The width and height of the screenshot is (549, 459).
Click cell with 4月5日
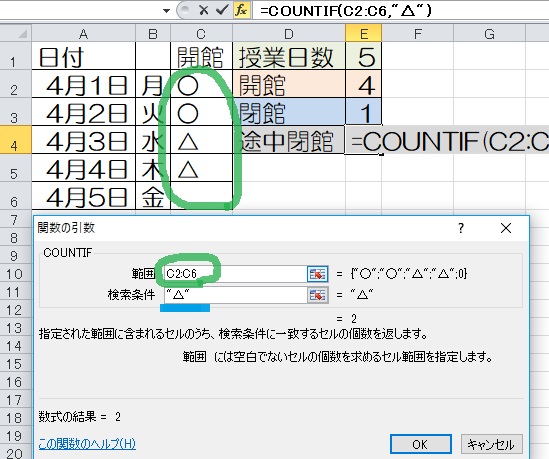[83, 196]
